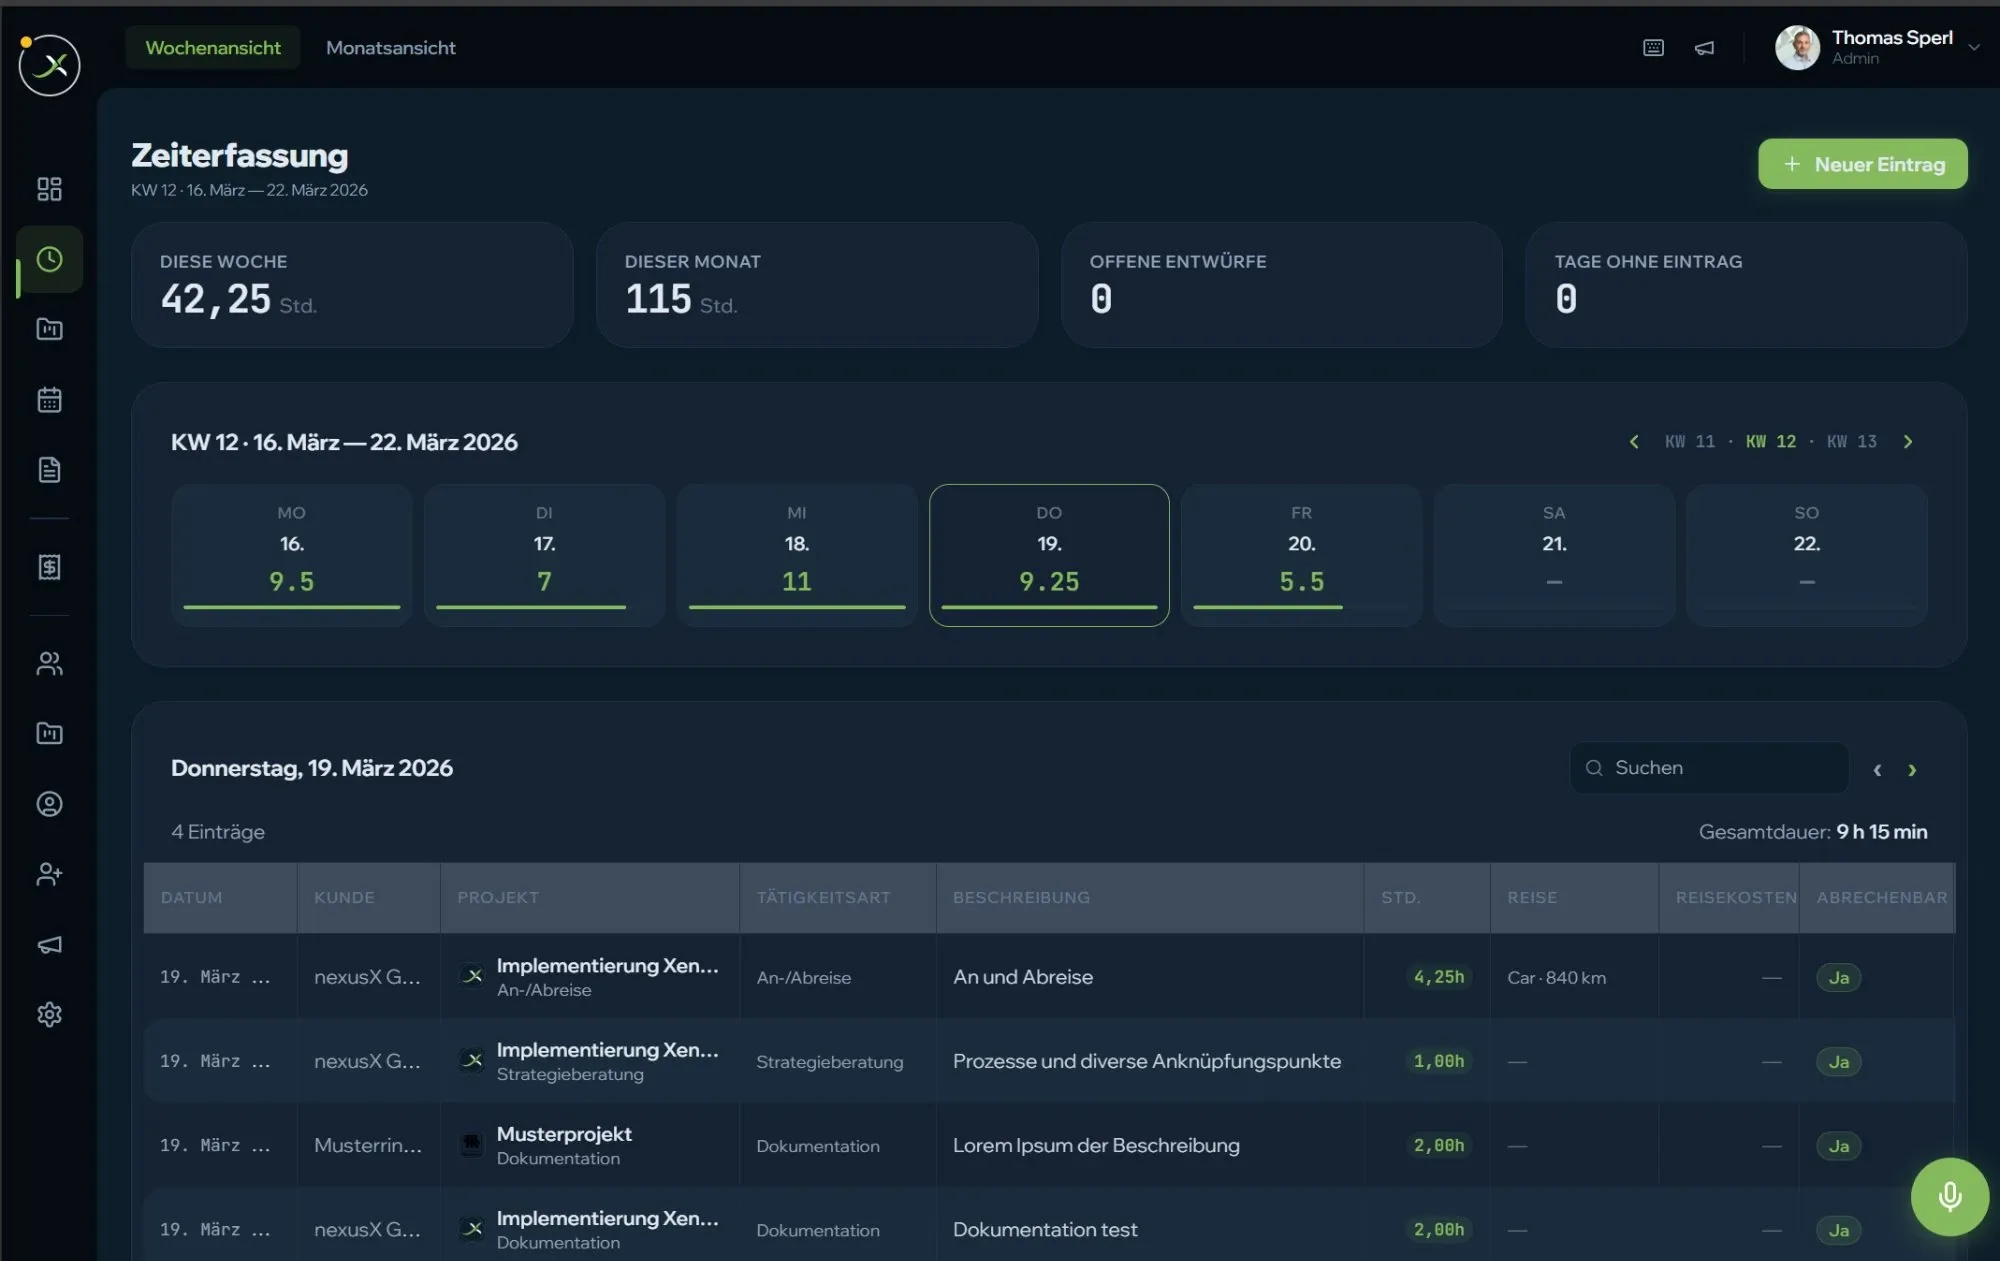
Task: Open the dashboard grid icon in sidebar
Action: pyautogui.click(x=49, y=189)
